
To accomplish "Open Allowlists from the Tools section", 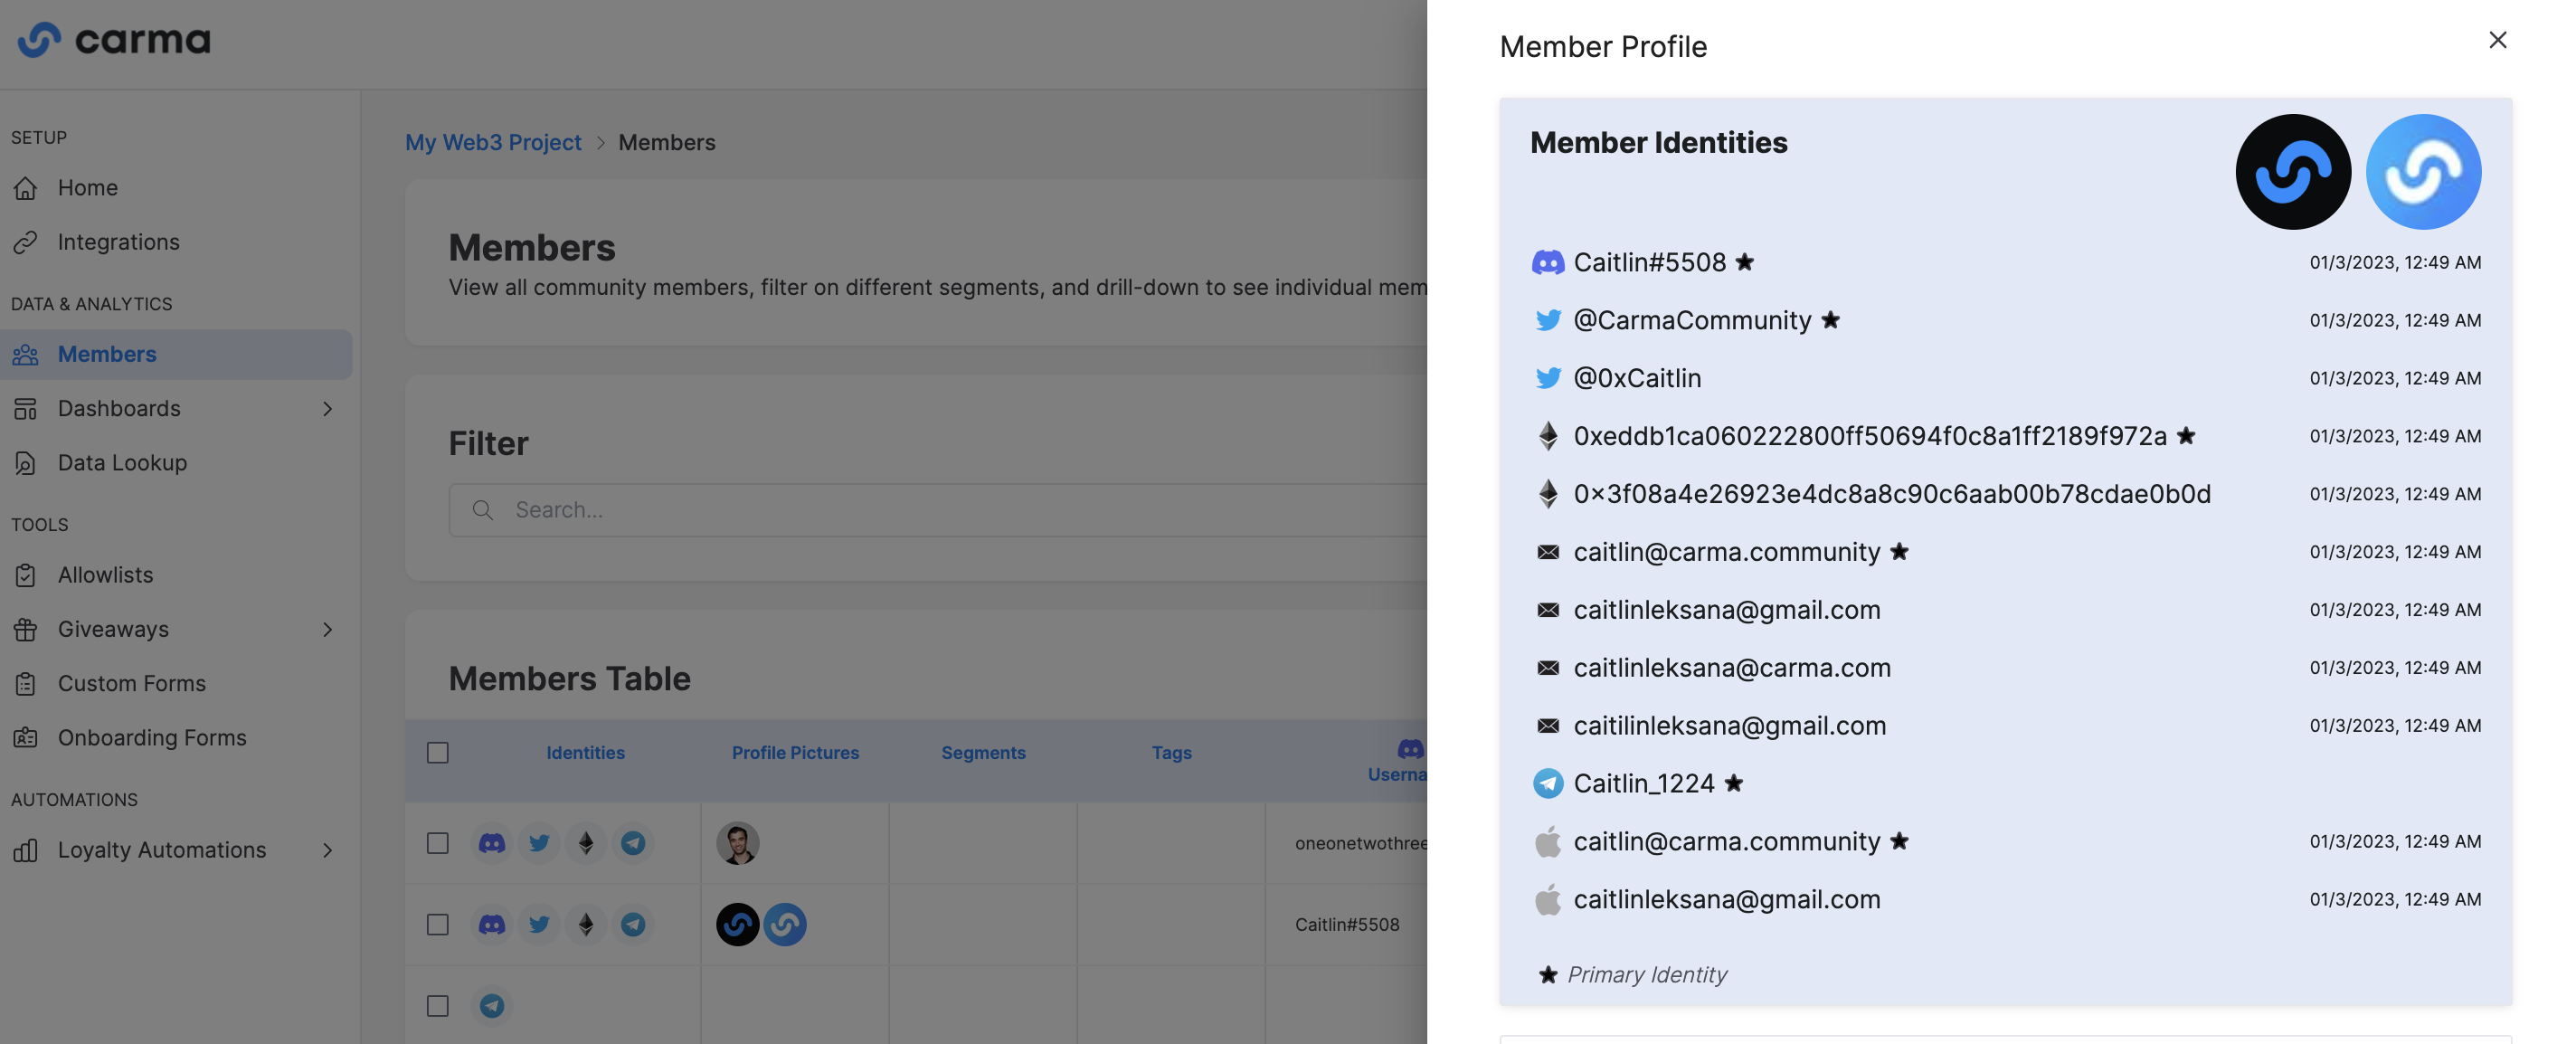I will 105,575.
